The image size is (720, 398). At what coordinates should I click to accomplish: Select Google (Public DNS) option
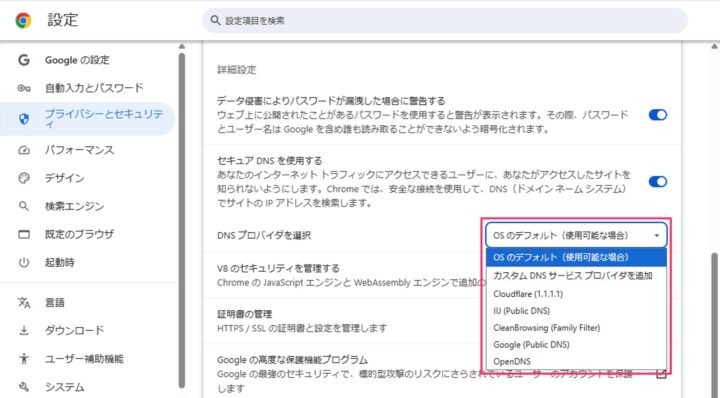tap(576, 345)
